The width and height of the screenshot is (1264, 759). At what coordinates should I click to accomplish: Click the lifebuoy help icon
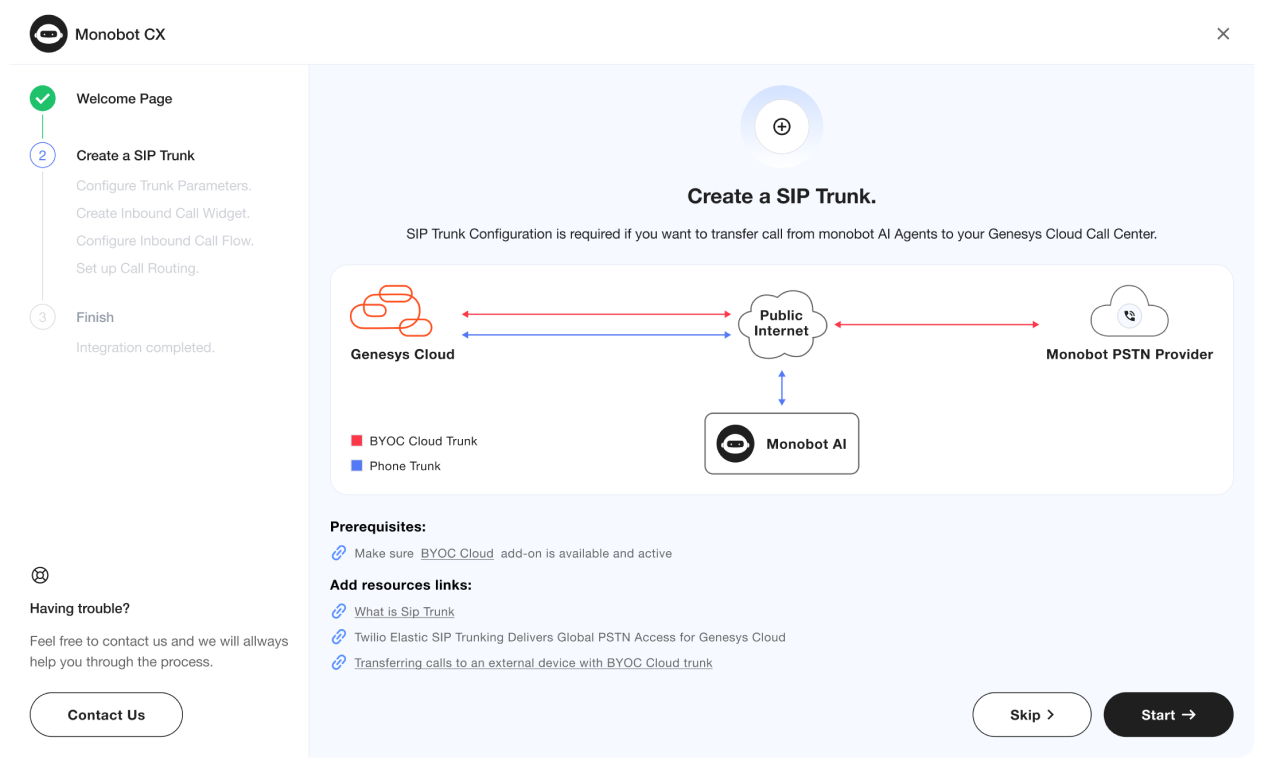click(40, 575)
